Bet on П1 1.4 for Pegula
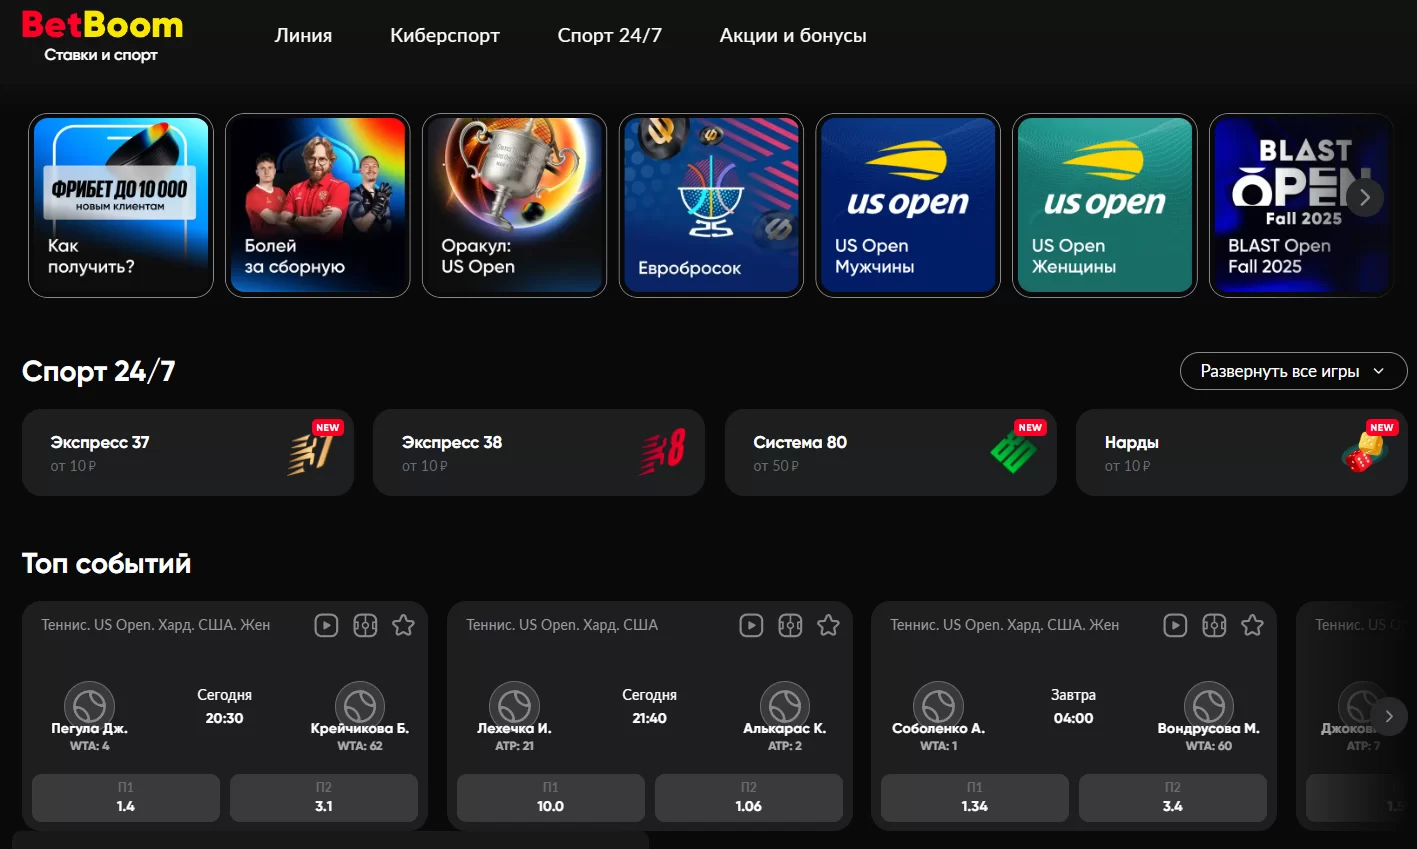This screenshot has width=1417, height=849. coord(126,797)
